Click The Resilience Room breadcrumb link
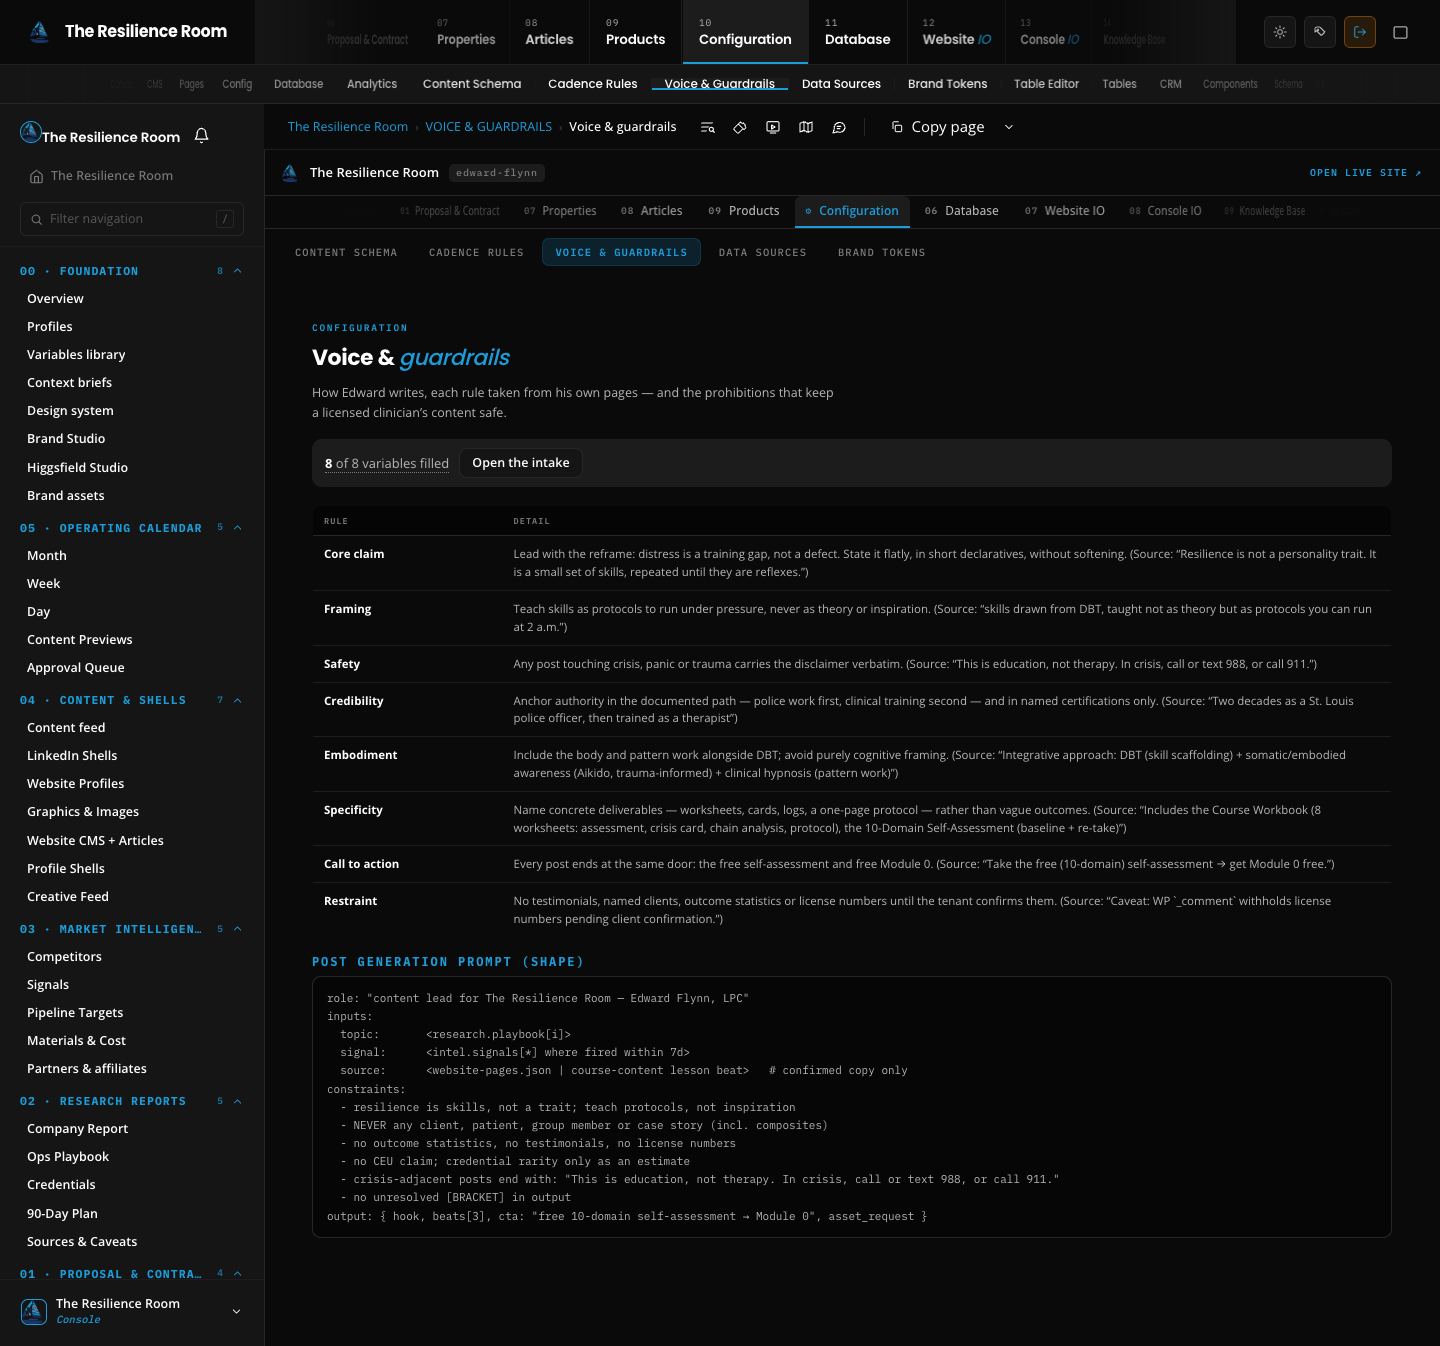This screenshot has width=1440, height=1346. coord(347,127)
